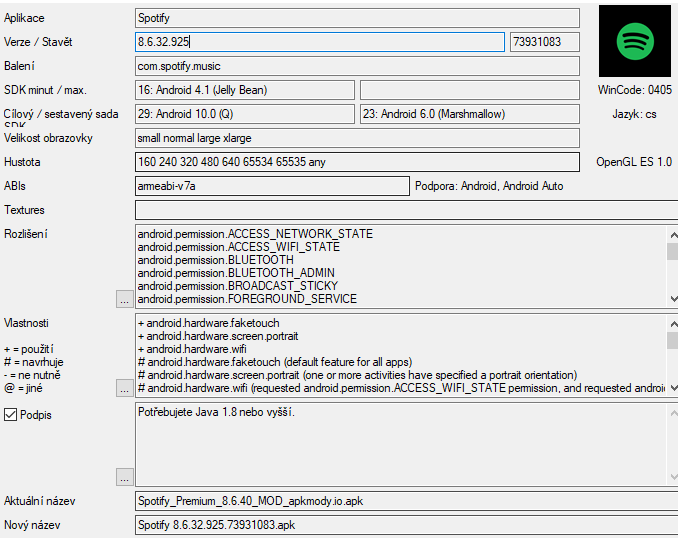Click the SDK min field Android 4.1
This screenshot has width=678, height=538.
(245, 90)
